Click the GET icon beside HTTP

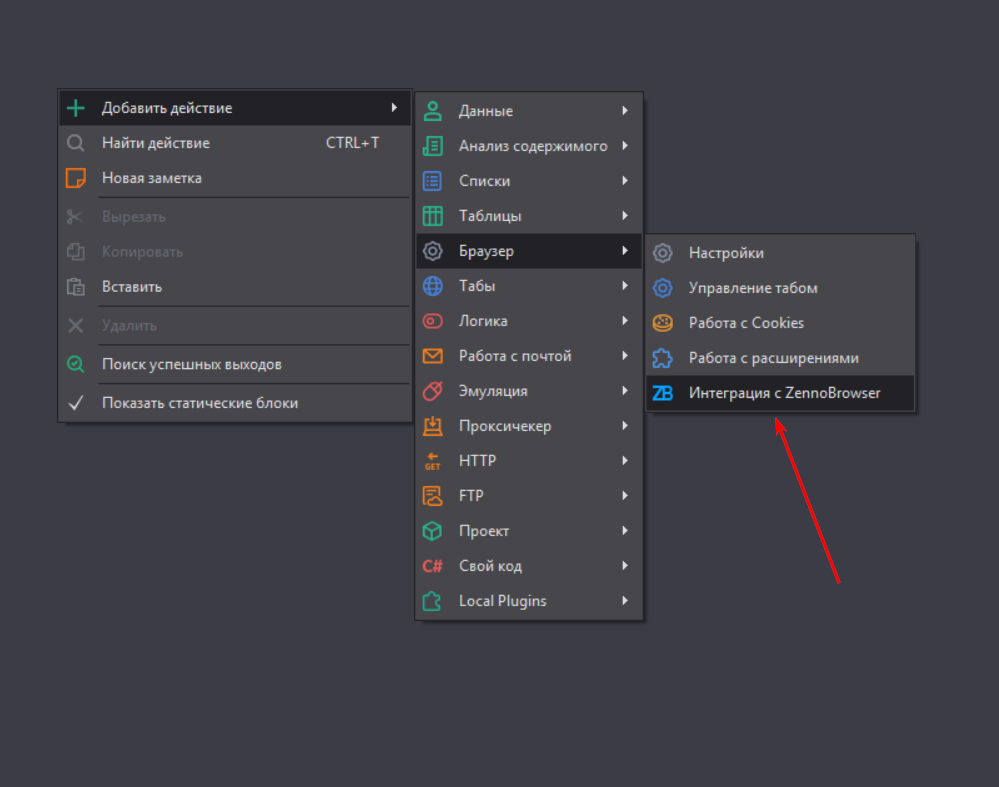click(x=432, y=461)
